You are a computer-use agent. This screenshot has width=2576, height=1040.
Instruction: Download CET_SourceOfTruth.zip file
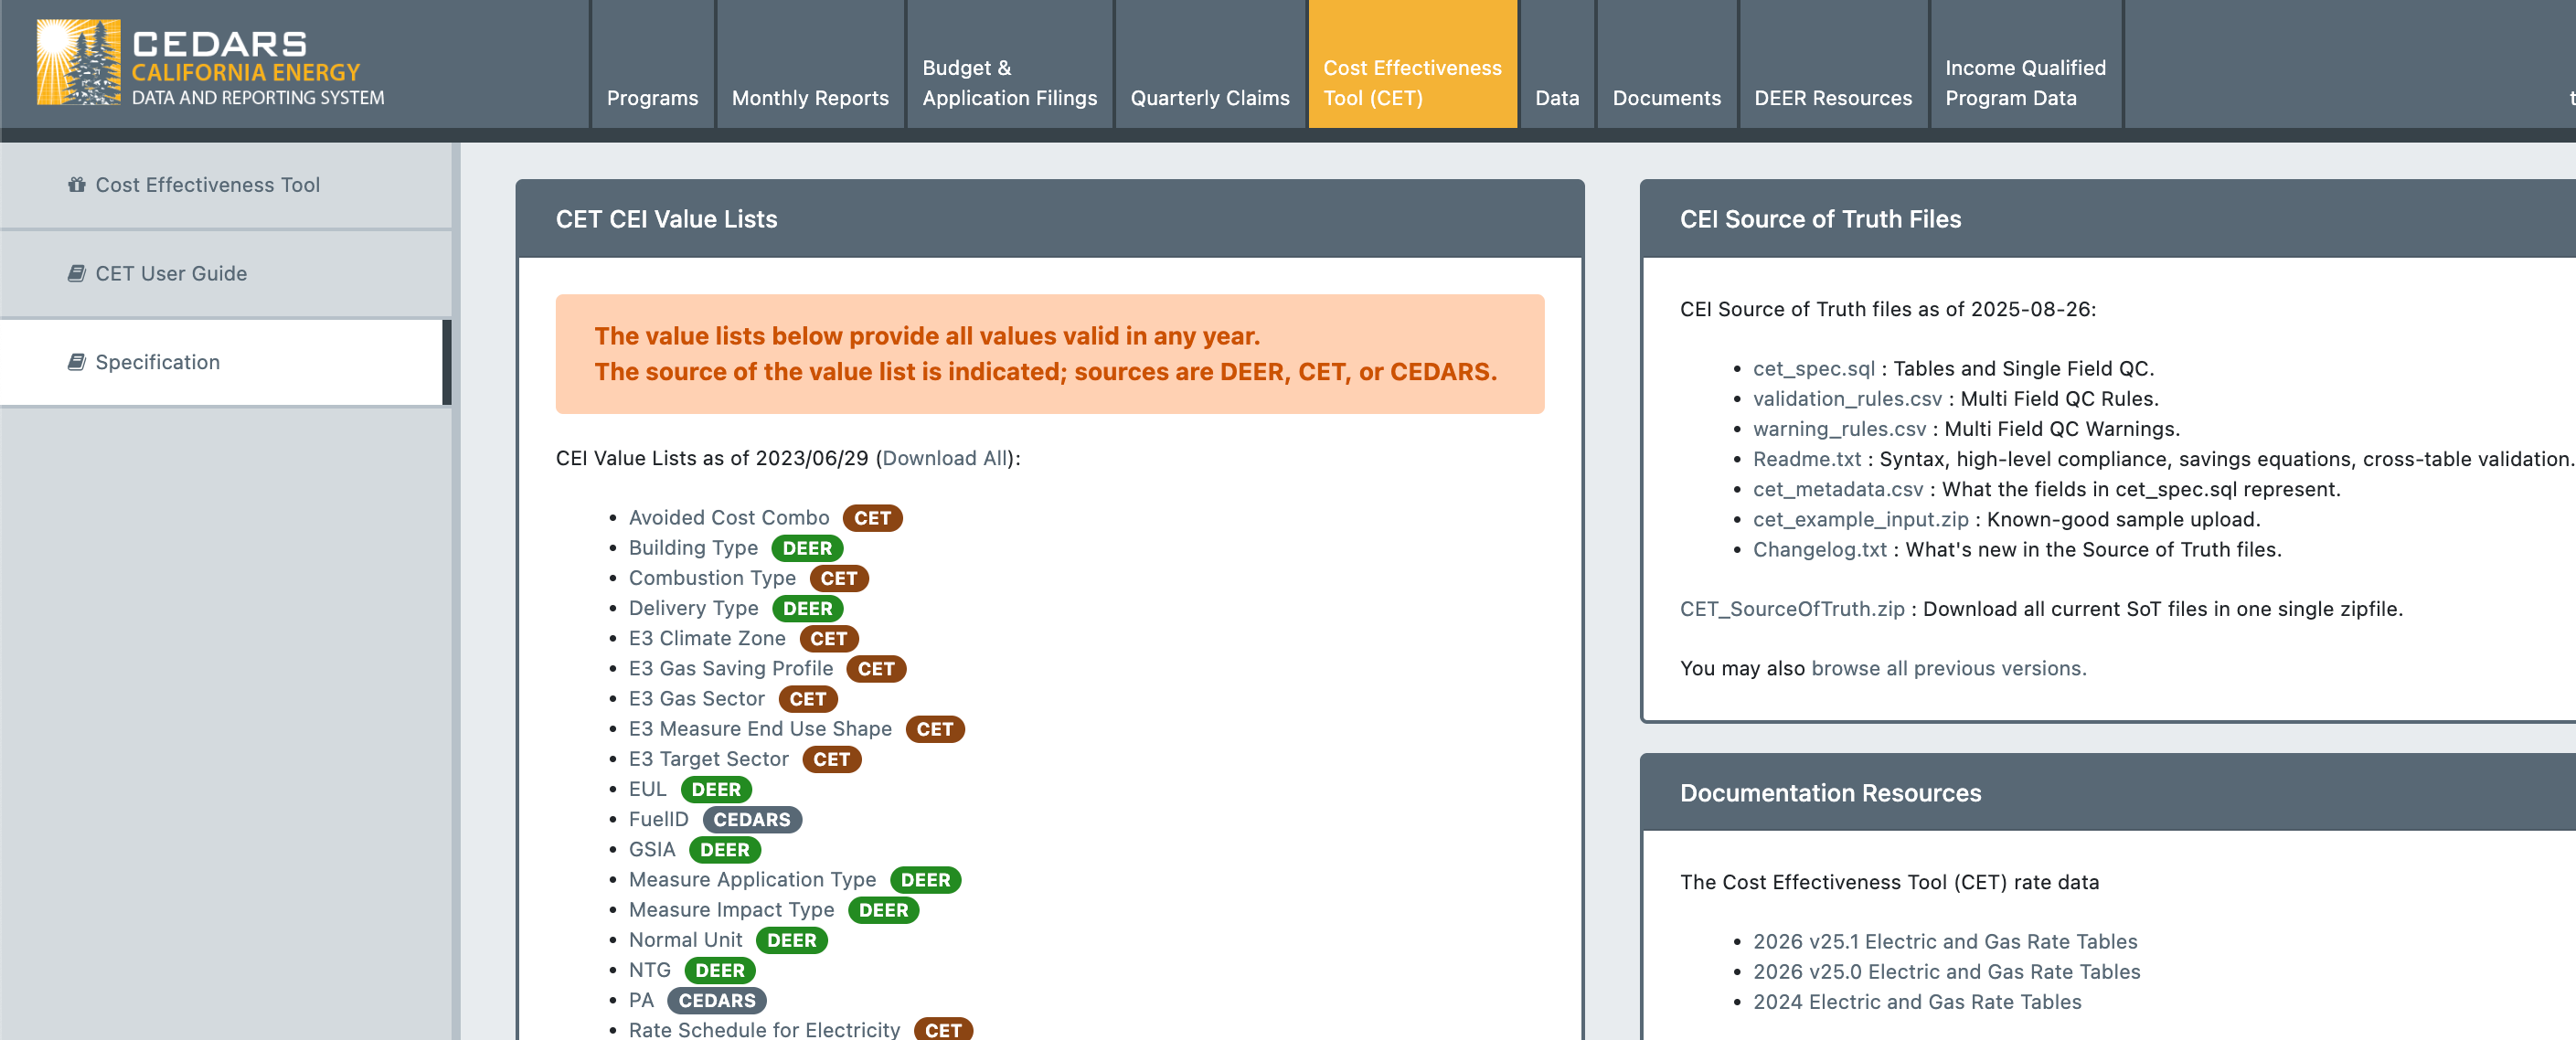(1791, 609)
